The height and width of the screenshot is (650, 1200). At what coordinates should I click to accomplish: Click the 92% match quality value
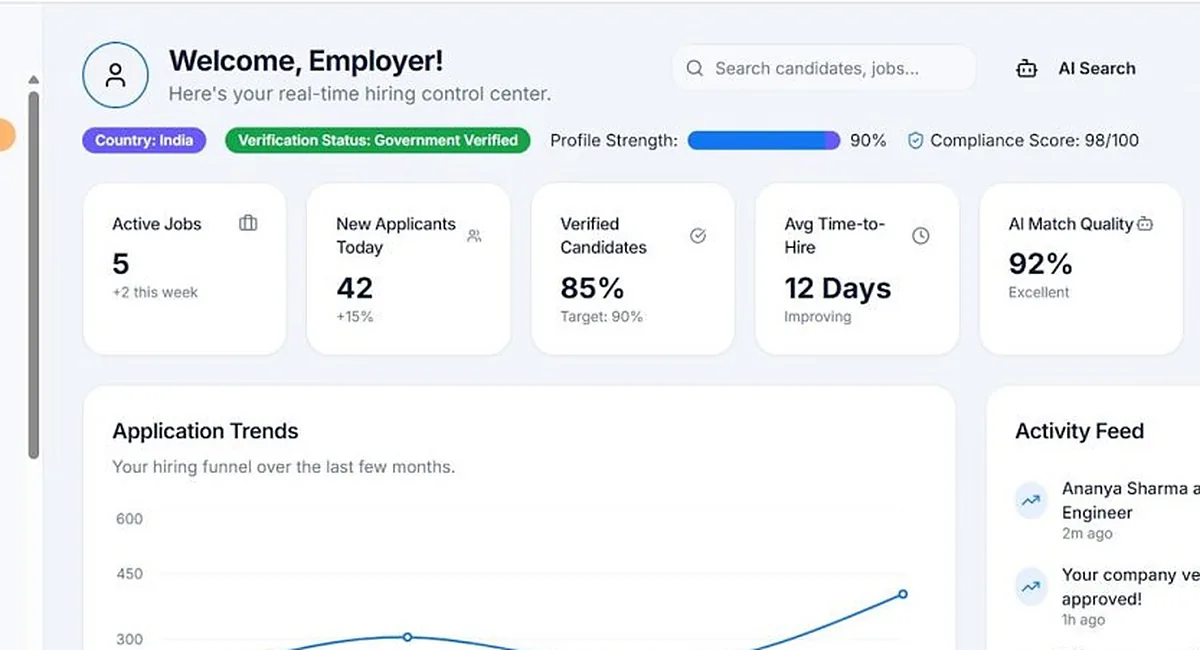(x=1040, y=264)
